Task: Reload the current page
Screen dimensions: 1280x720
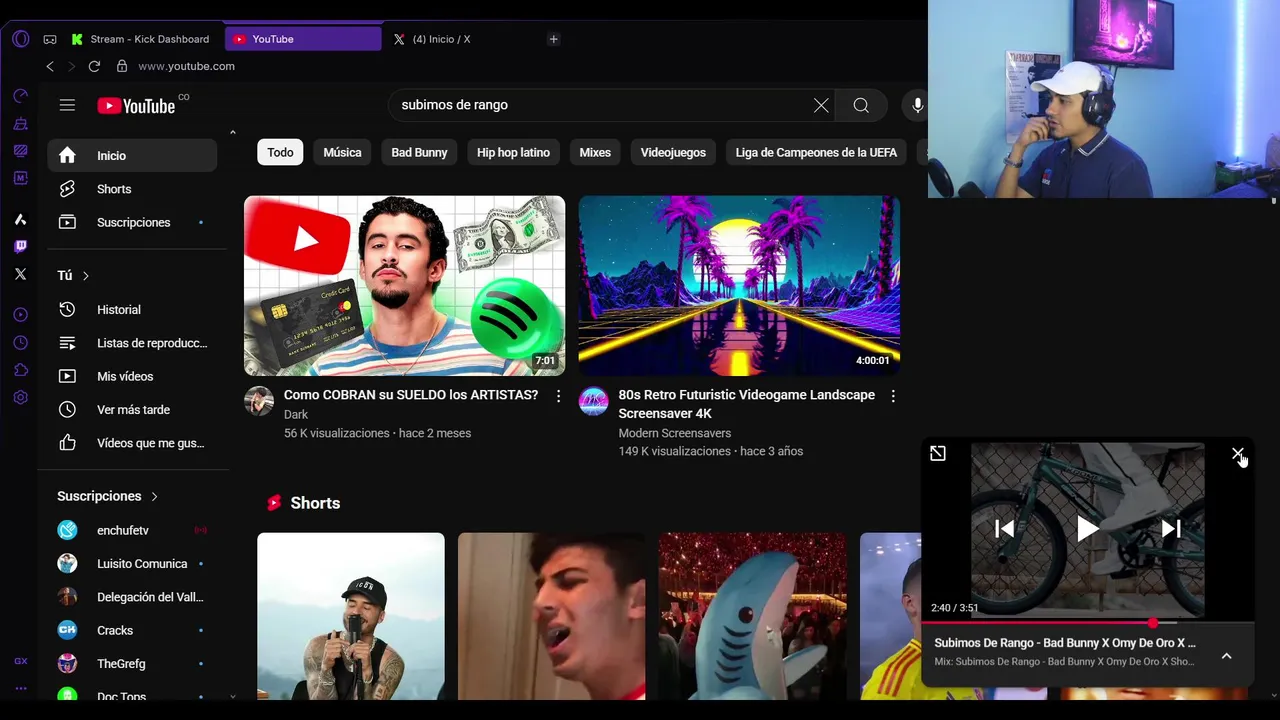Action: (94, 66)
